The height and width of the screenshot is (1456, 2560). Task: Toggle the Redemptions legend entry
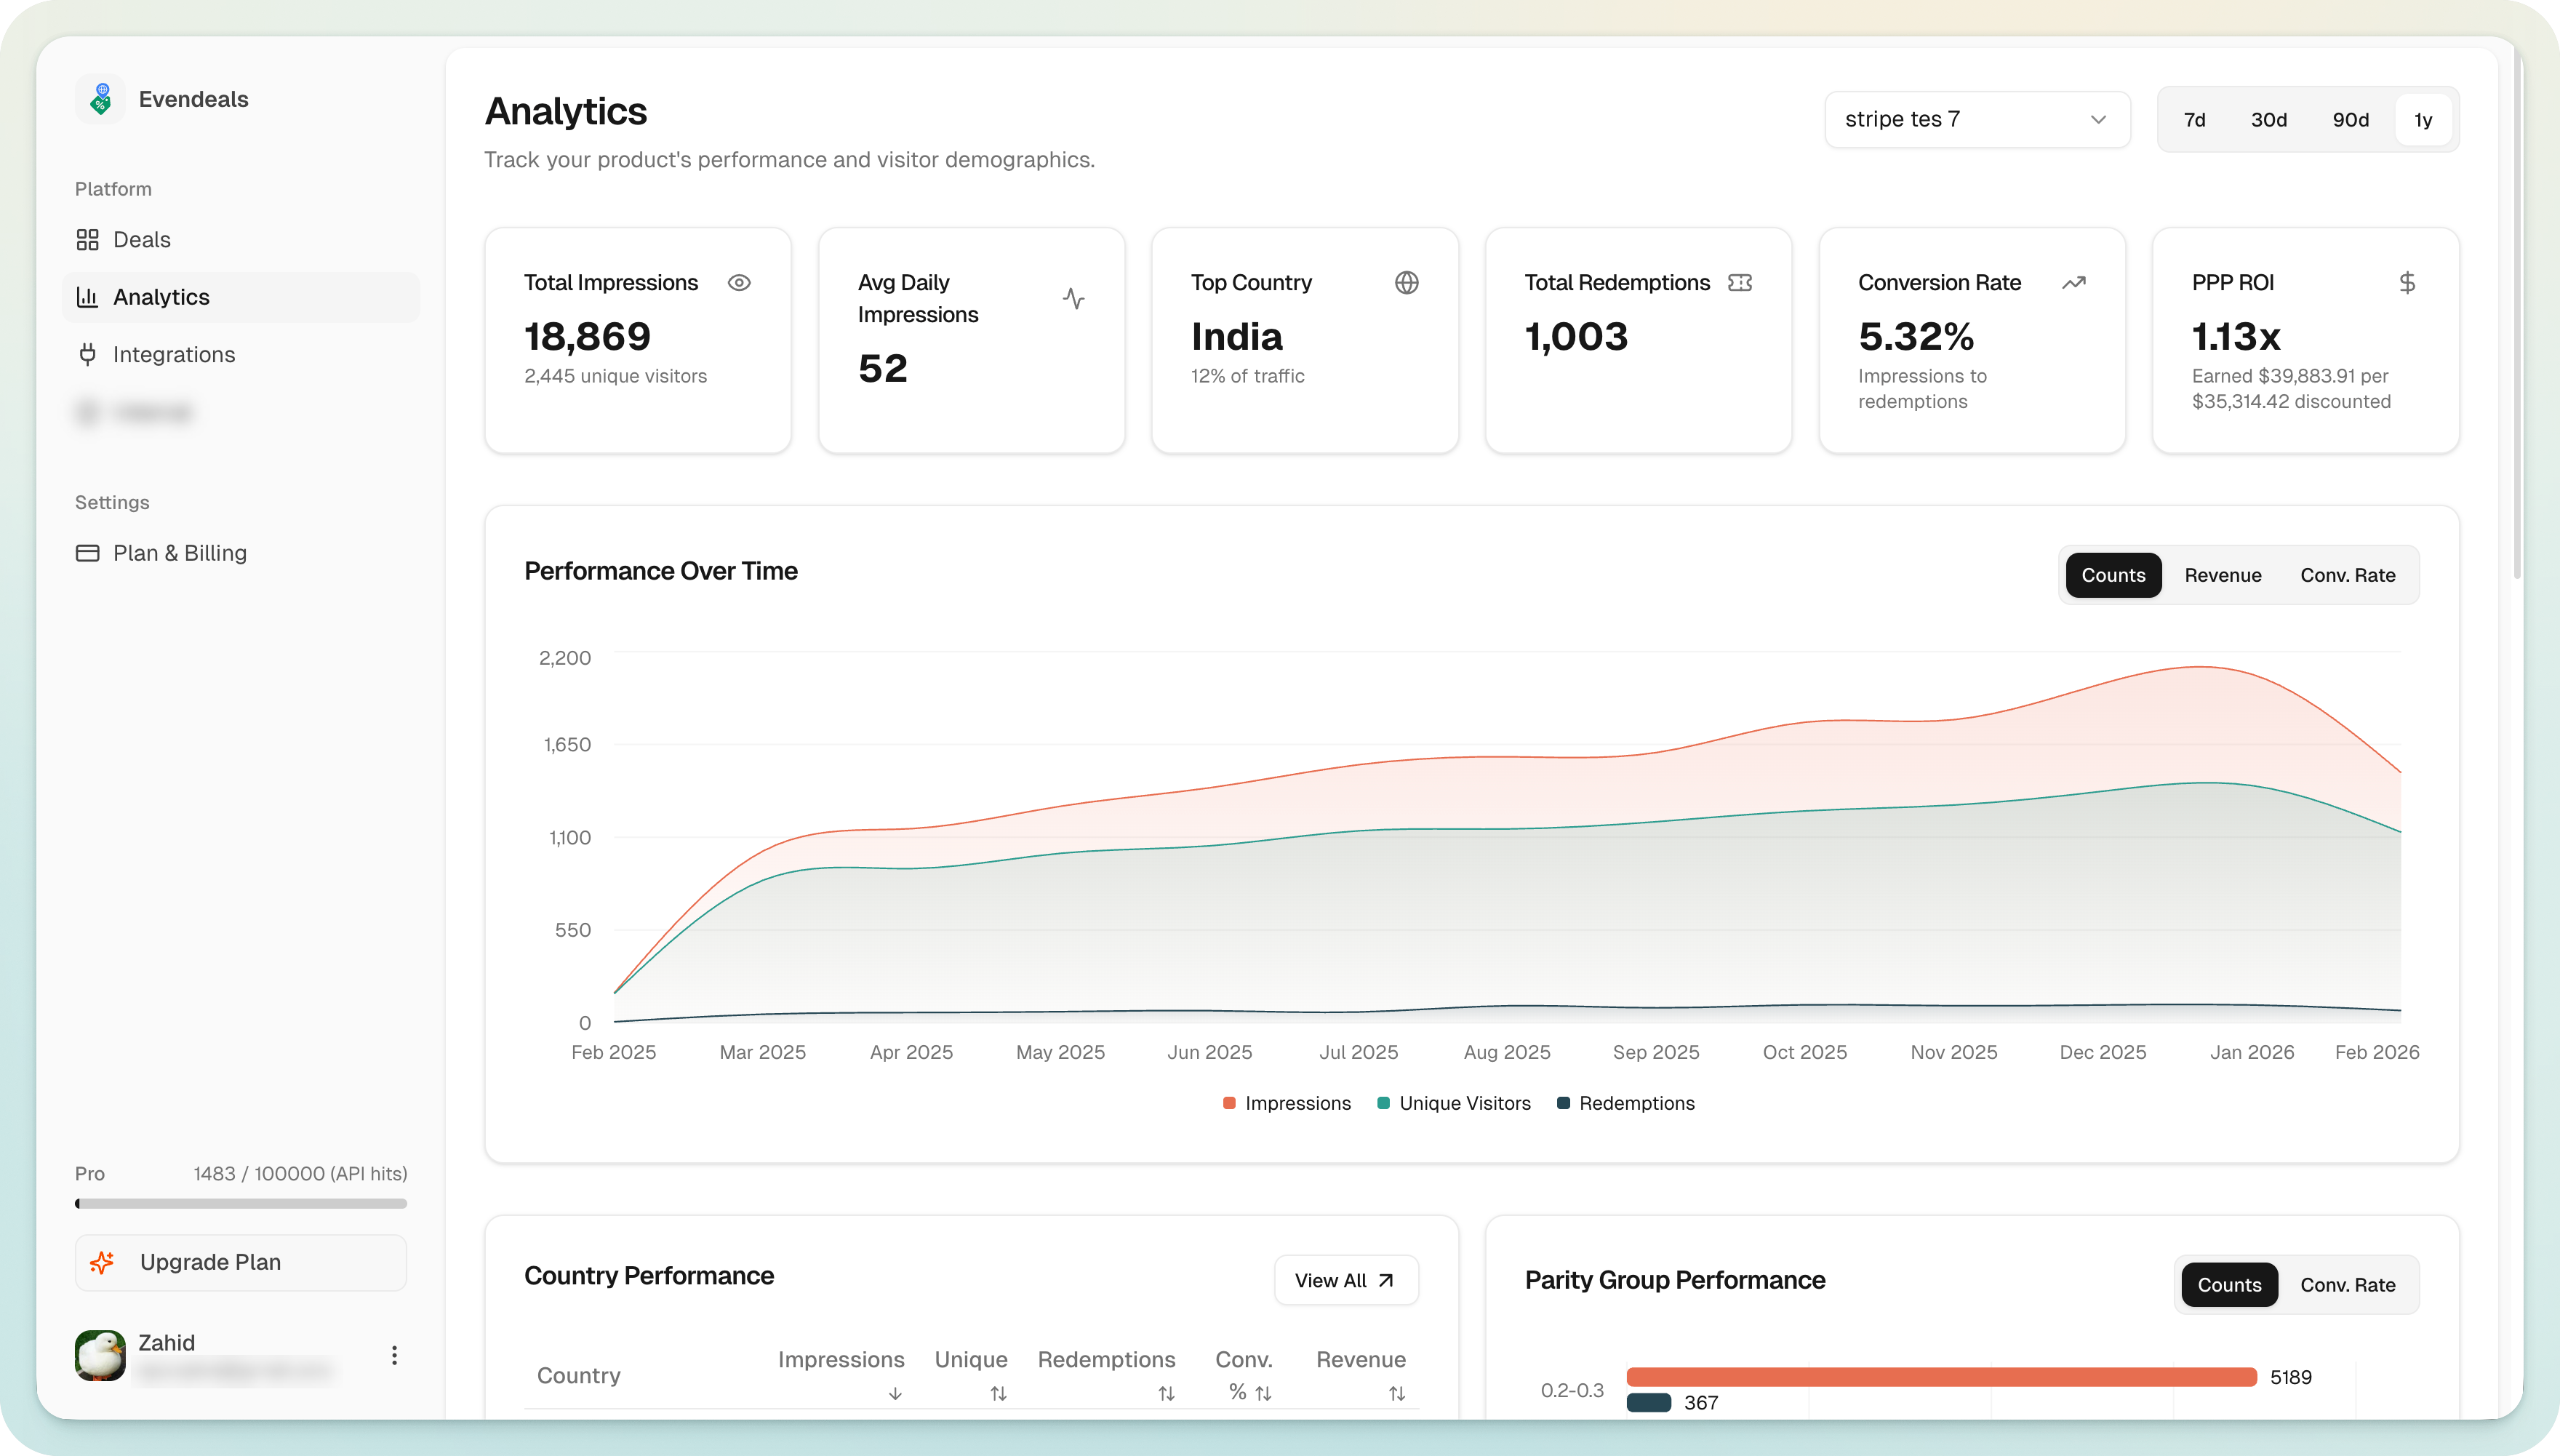[x=1625, y=1103]
